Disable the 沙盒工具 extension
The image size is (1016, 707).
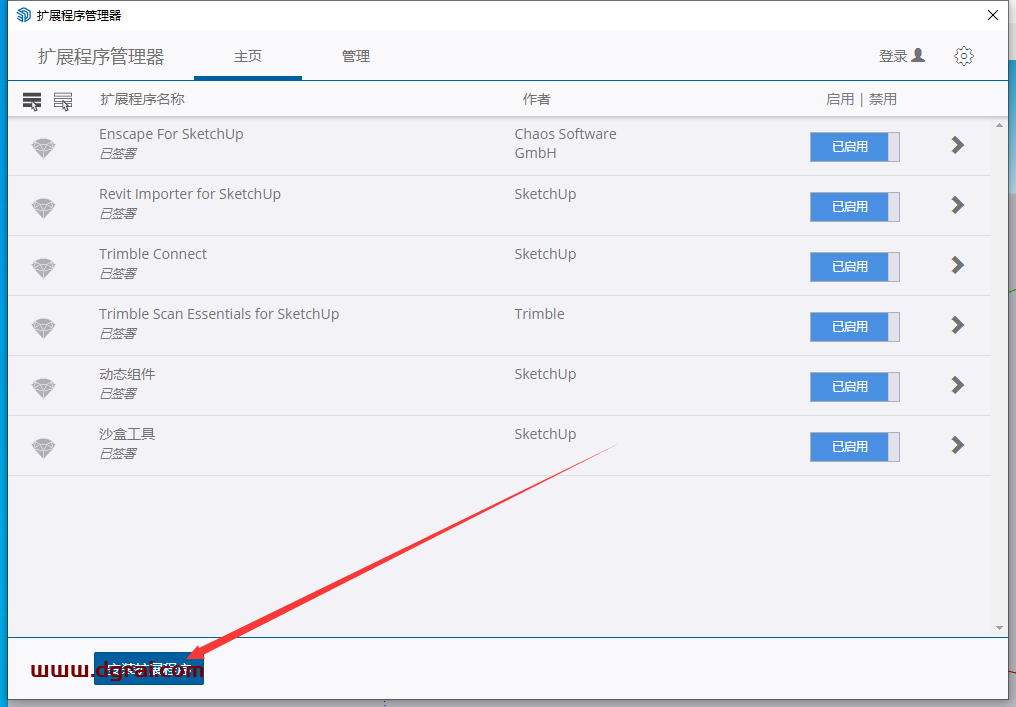click(855, 446)
